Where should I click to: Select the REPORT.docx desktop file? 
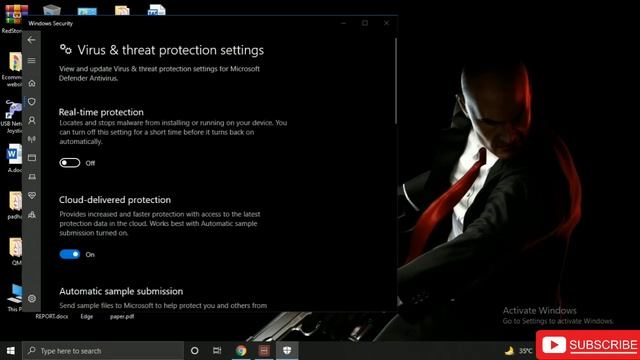pos(51,316)
